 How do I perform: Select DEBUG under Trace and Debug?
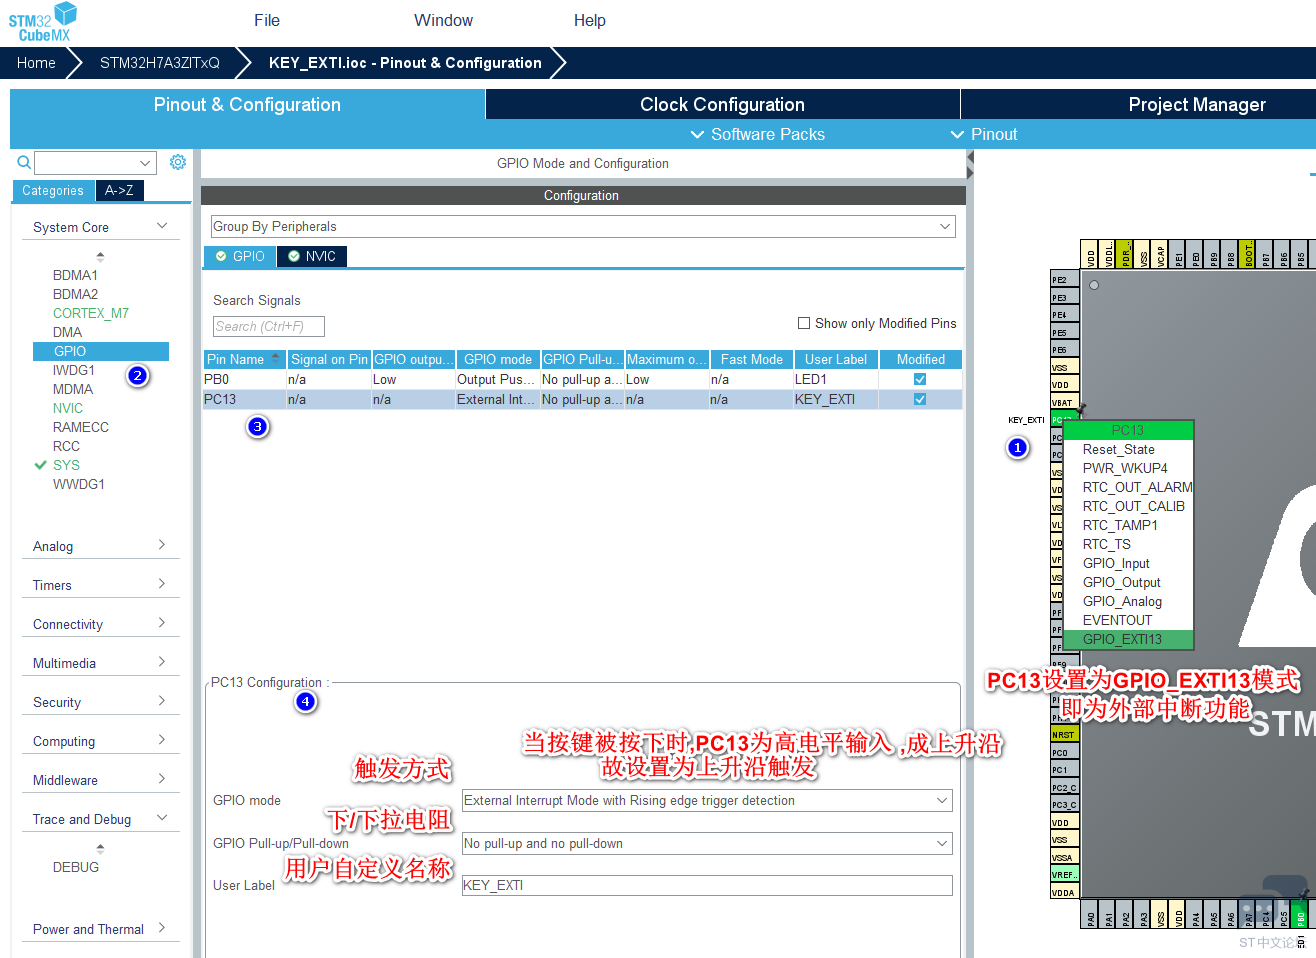pyautogui.click(x=76, y=867)
